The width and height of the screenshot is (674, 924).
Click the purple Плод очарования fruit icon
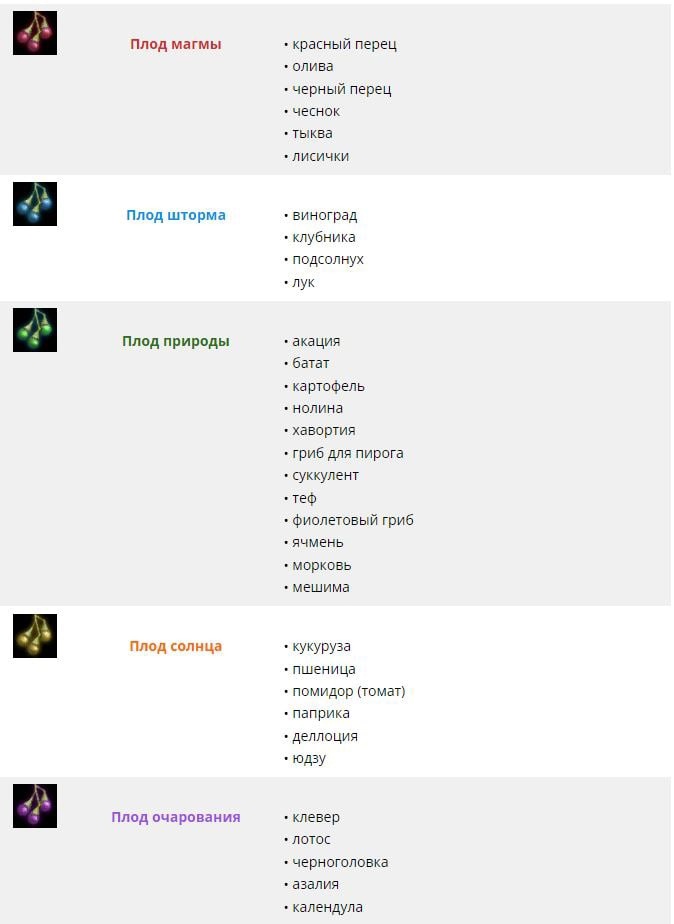(35, 806)
